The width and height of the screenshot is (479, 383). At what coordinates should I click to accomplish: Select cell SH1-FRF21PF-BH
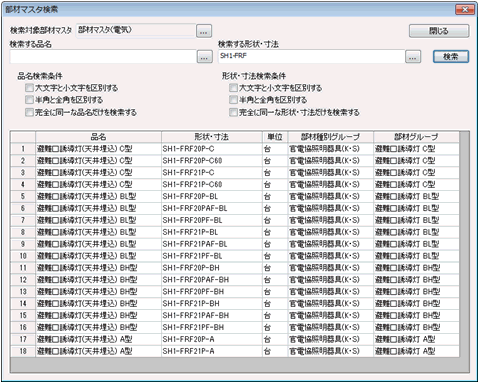tap(212, 327)
